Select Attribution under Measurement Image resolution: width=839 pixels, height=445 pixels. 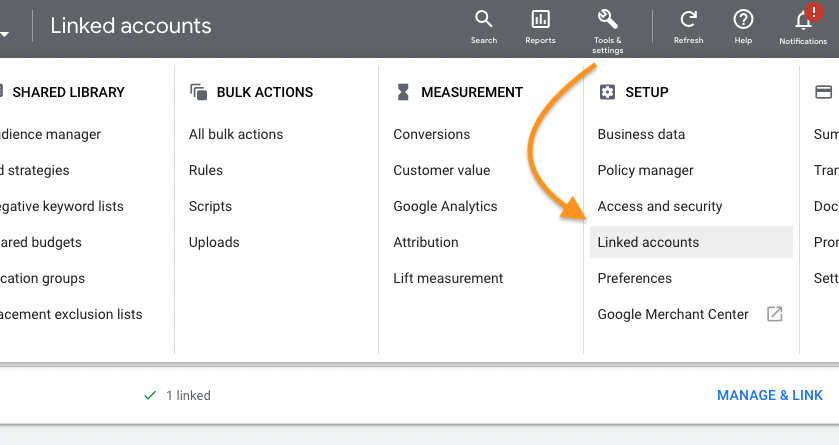[x=426, y=242]
